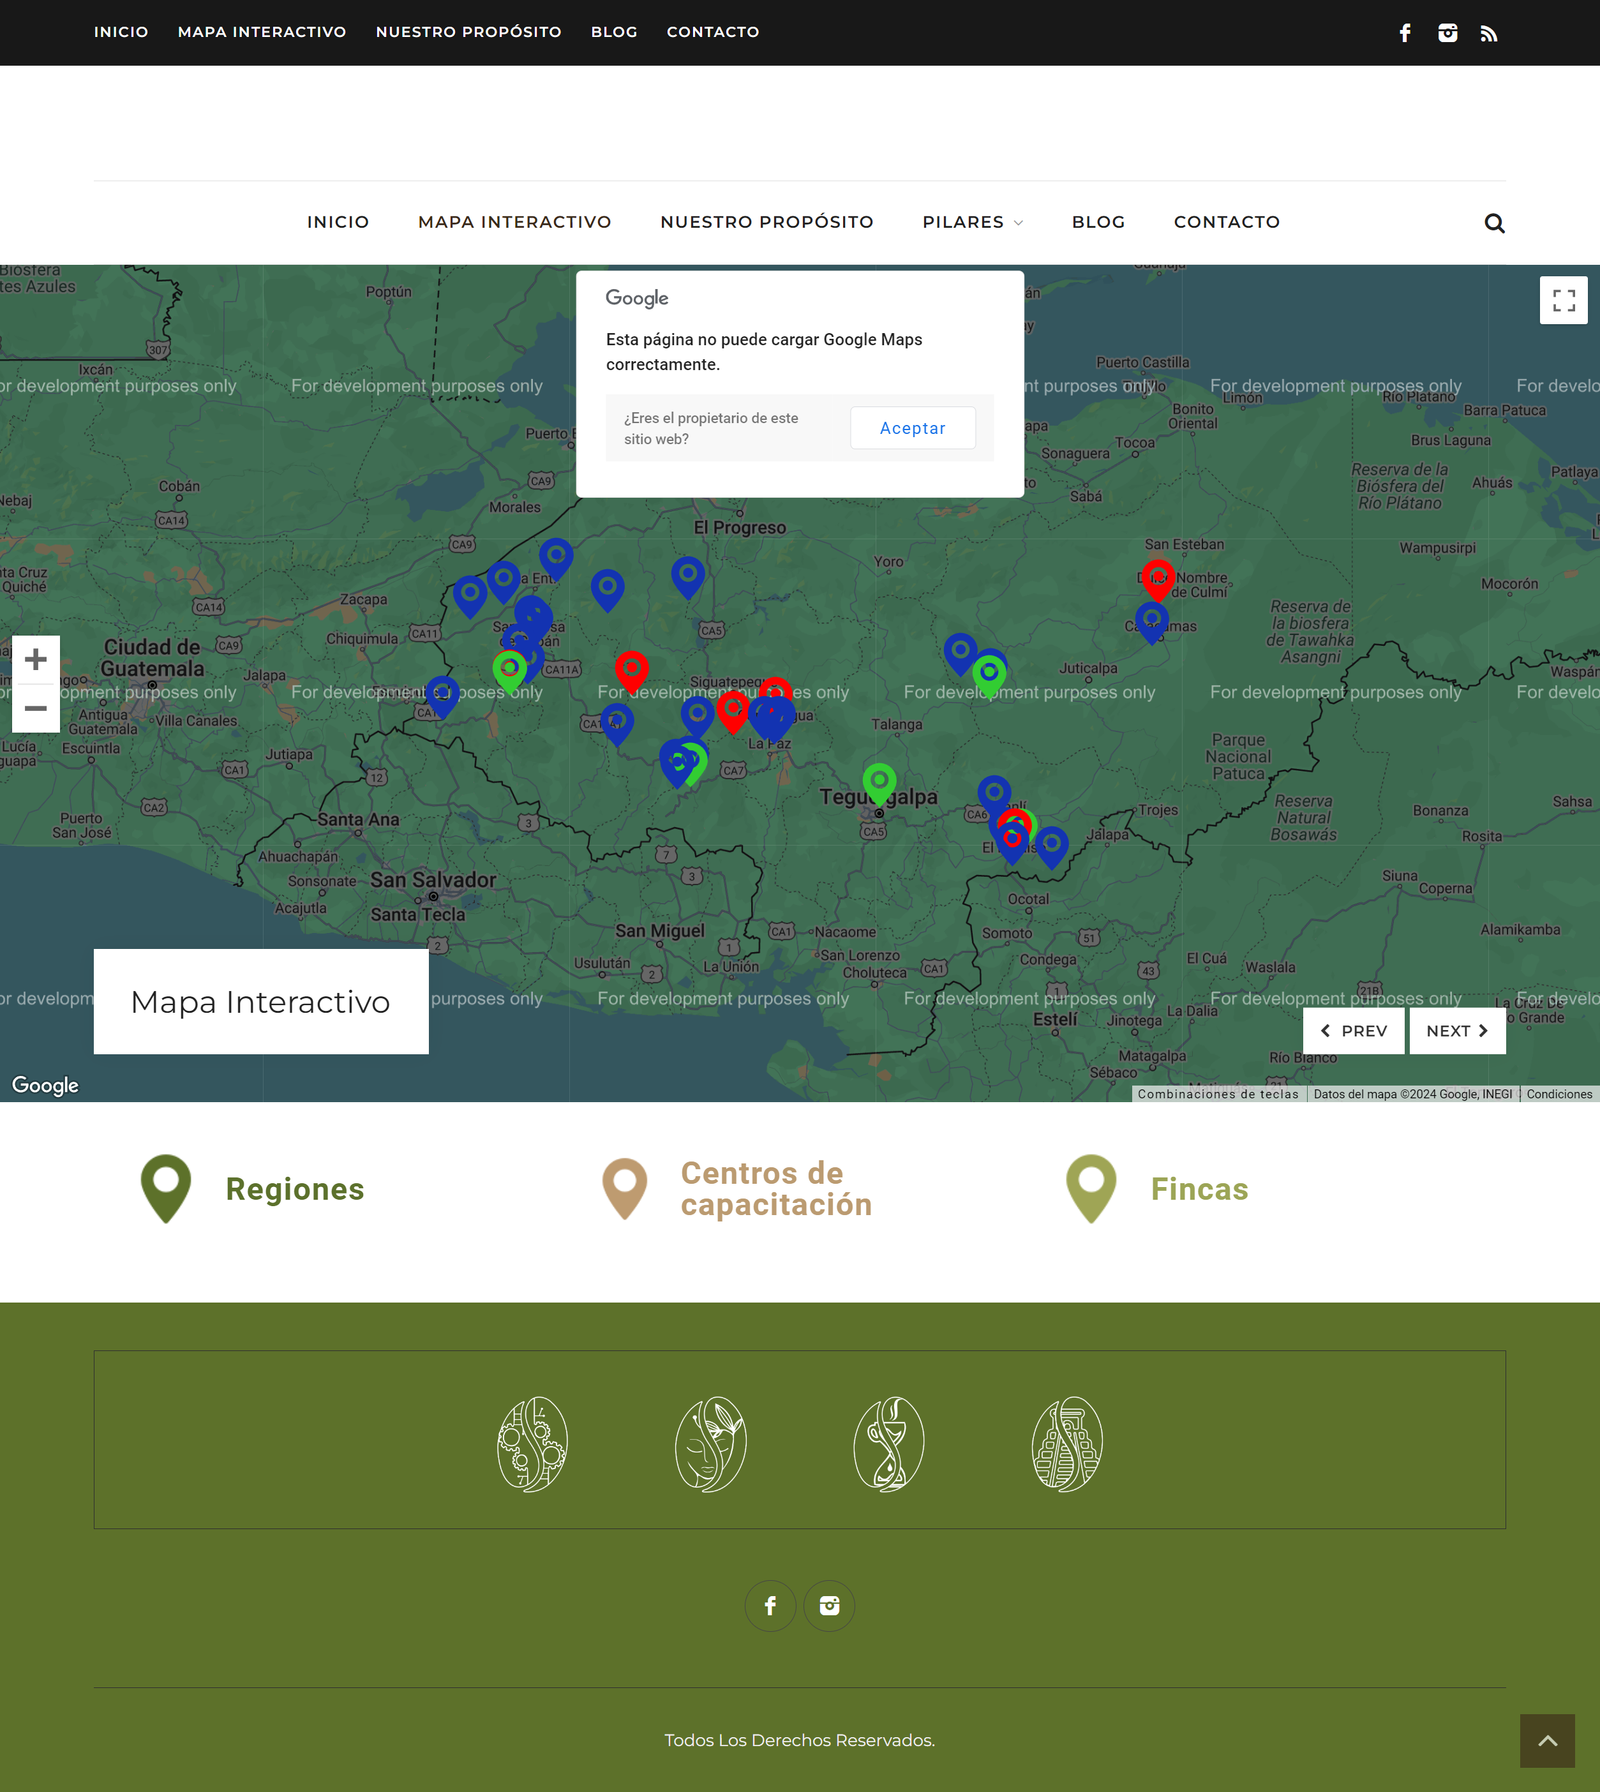Image resolution: width=1600 pixels, height=1792 pixels.
Task: Click the footer Facebook circle icon
Action: pos(770,1606)
